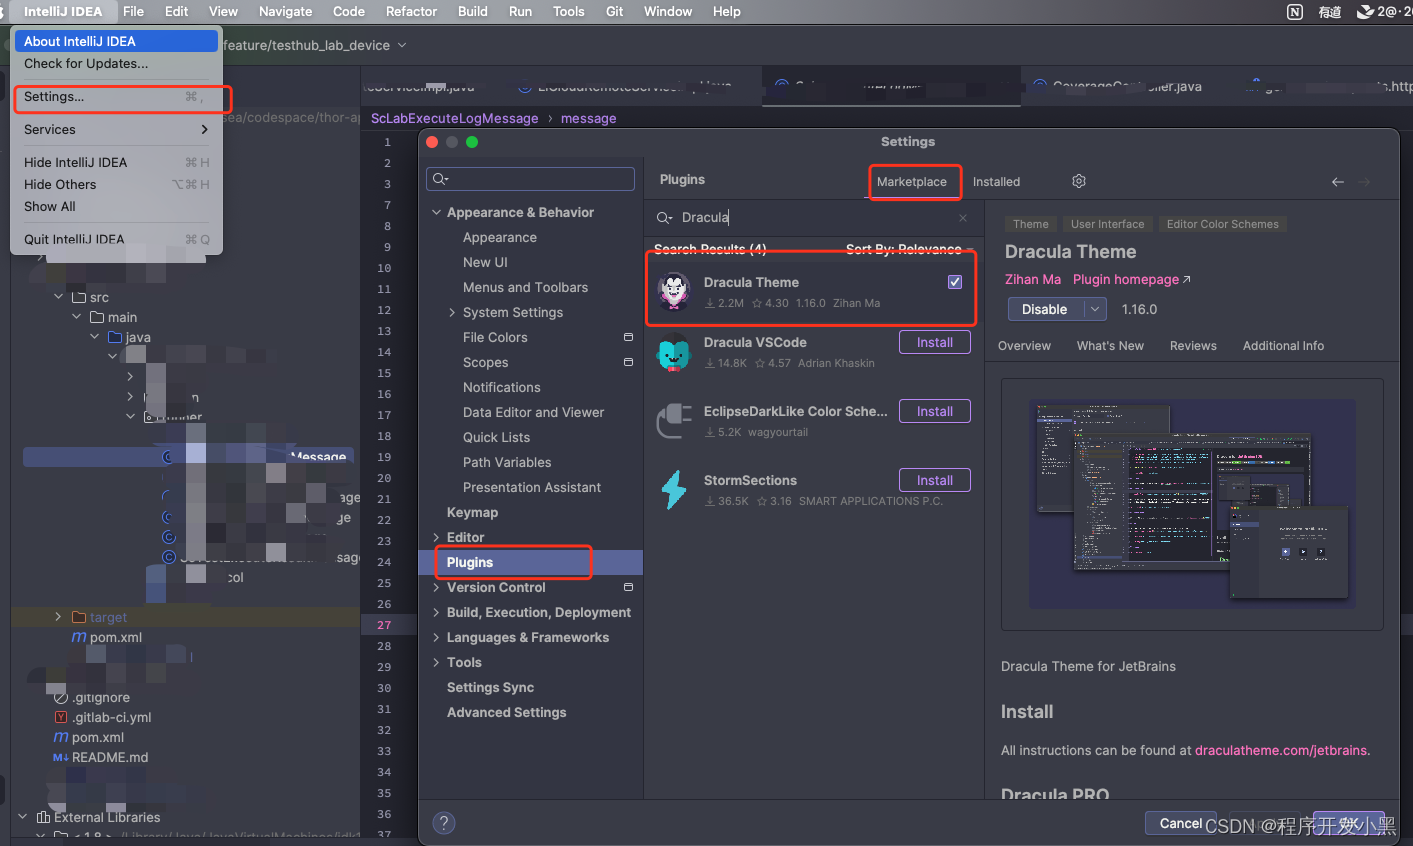Click the README.md markdown file icon
The image size is (1413, 846).
(x=61, y=757)
